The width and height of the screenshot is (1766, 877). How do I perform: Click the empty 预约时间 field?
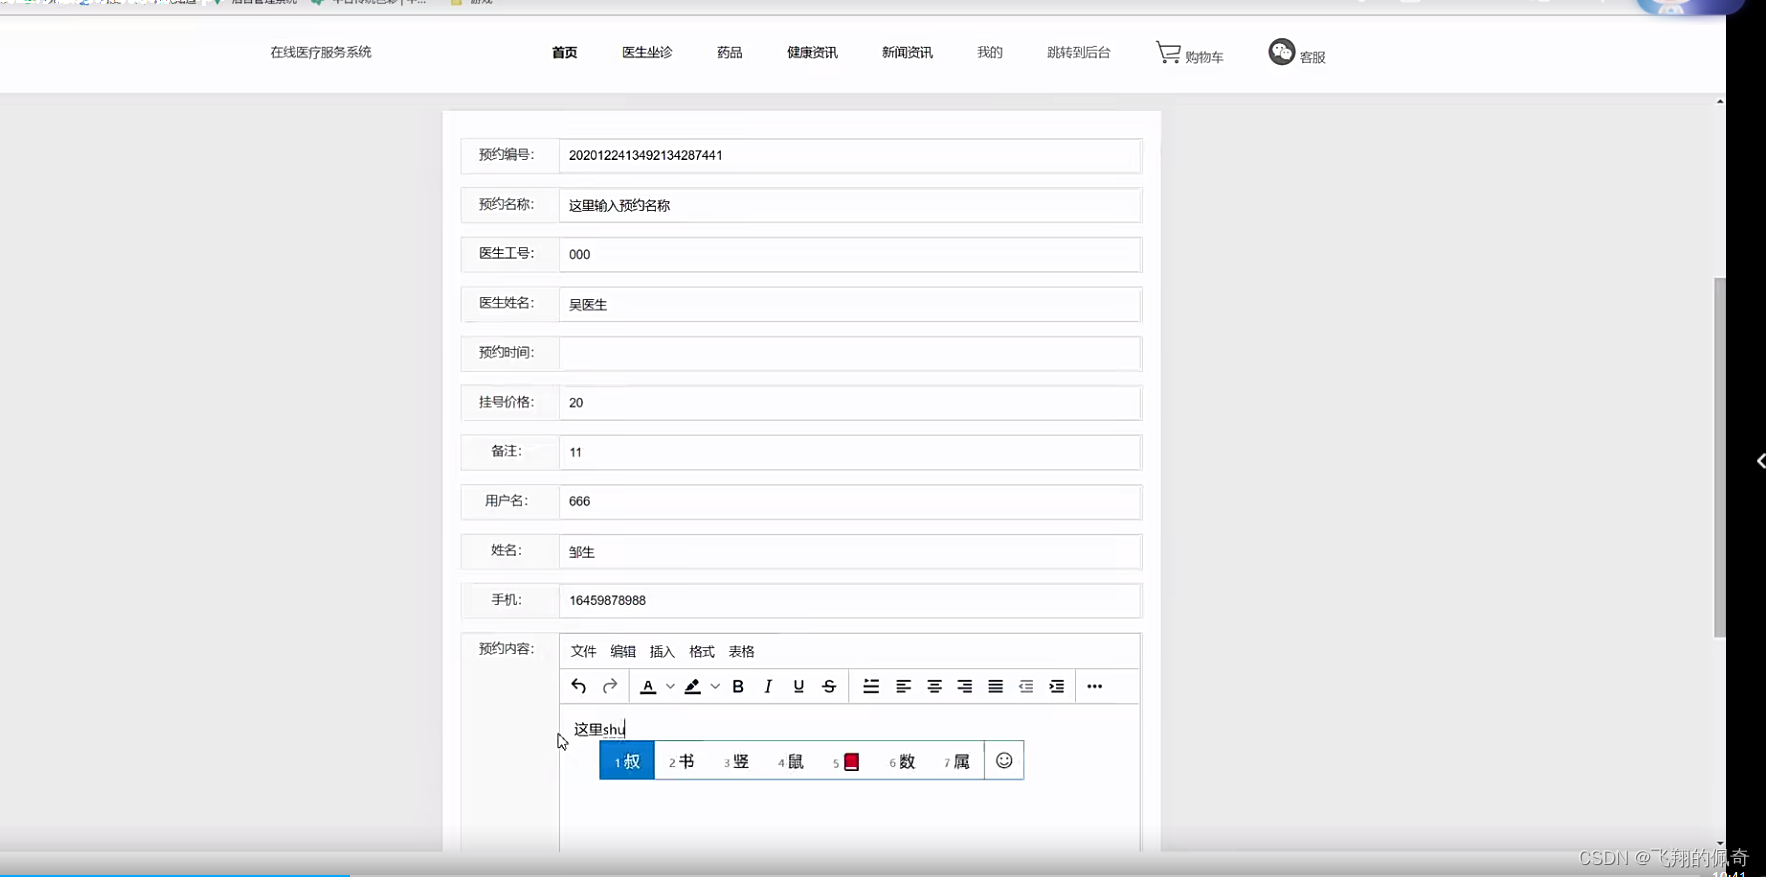coord(850,353)
